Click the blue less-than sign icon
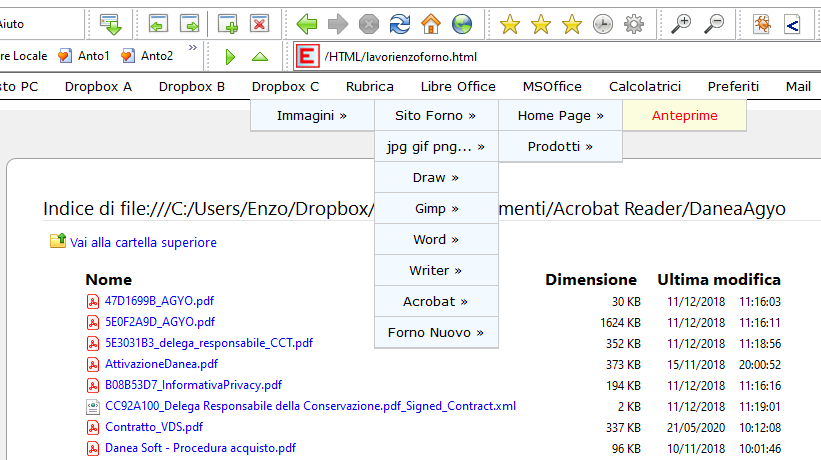 (x=793, y=24)
